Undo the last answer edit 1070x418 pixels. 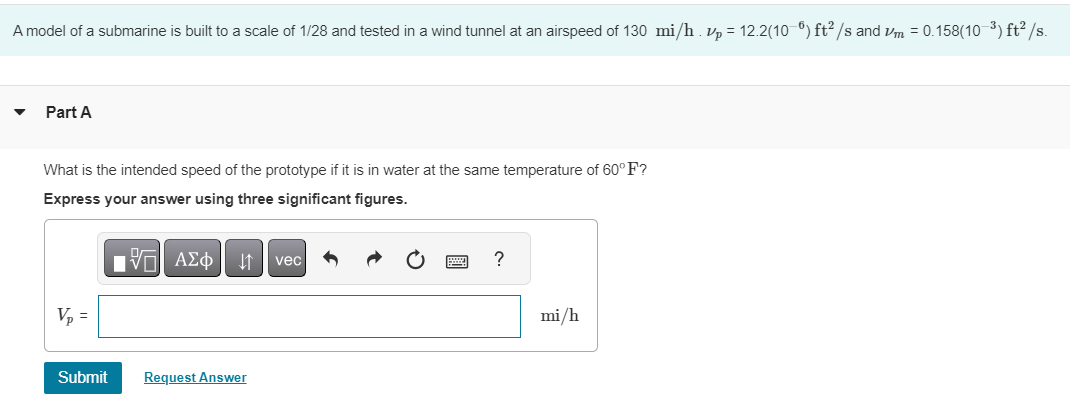[x=331, y=260]
